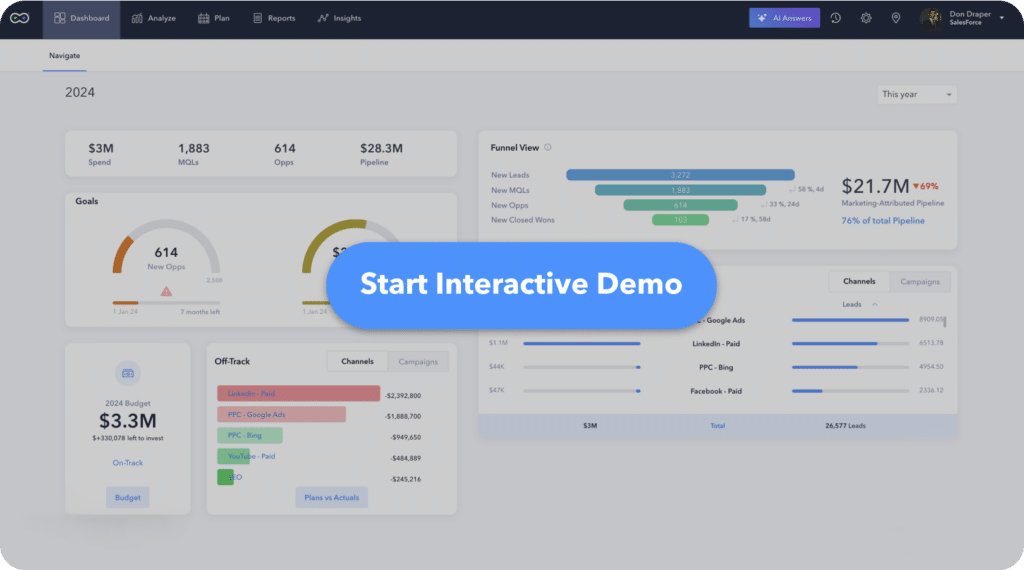
Task: Open settings via the gear icon
Action: pos(866,18)
